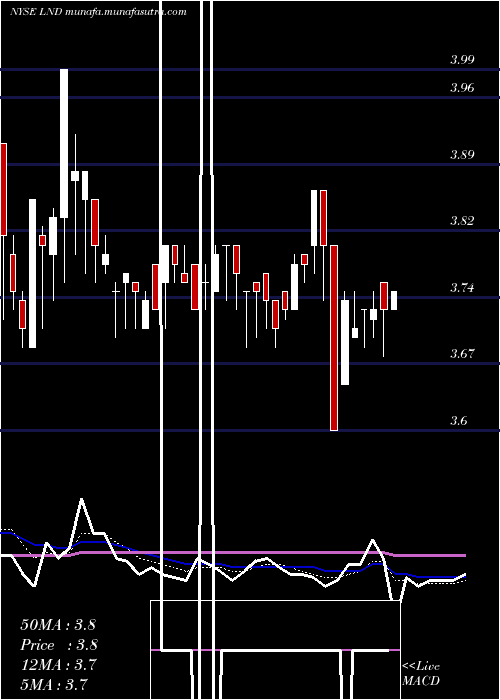The width and height of the screenshot is (500, 700).
Task: Click the 50MA : 3.8 legend entry
Action: pos(58,625)
